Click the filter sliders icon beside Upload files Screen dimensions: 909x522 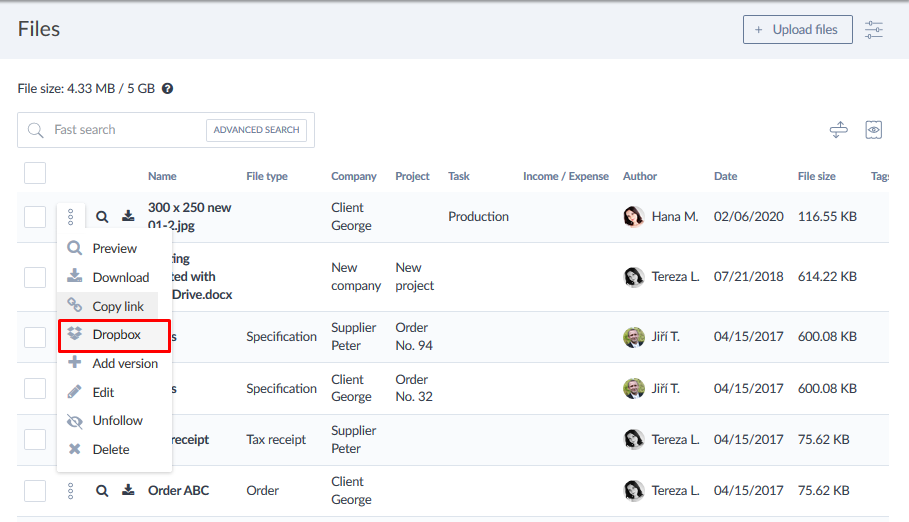[x=874, y=30]
